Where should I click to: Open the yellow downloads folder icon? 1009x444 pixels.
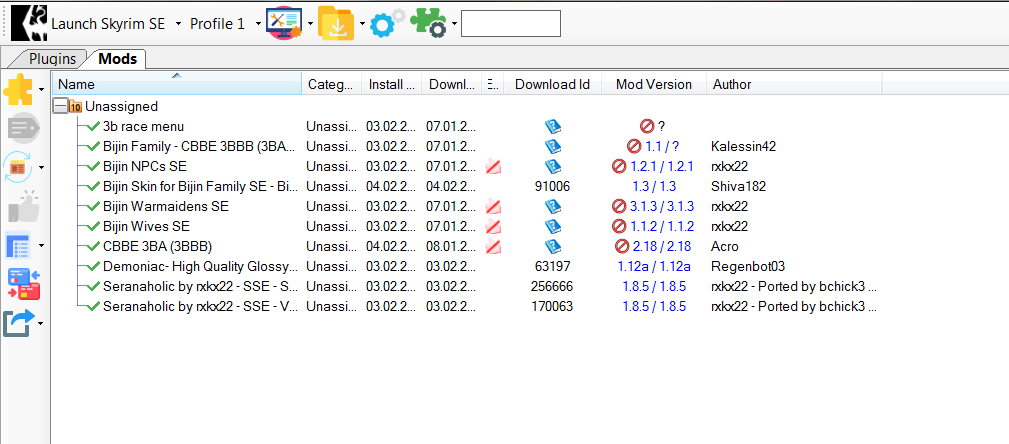click(x=335, y=23)
